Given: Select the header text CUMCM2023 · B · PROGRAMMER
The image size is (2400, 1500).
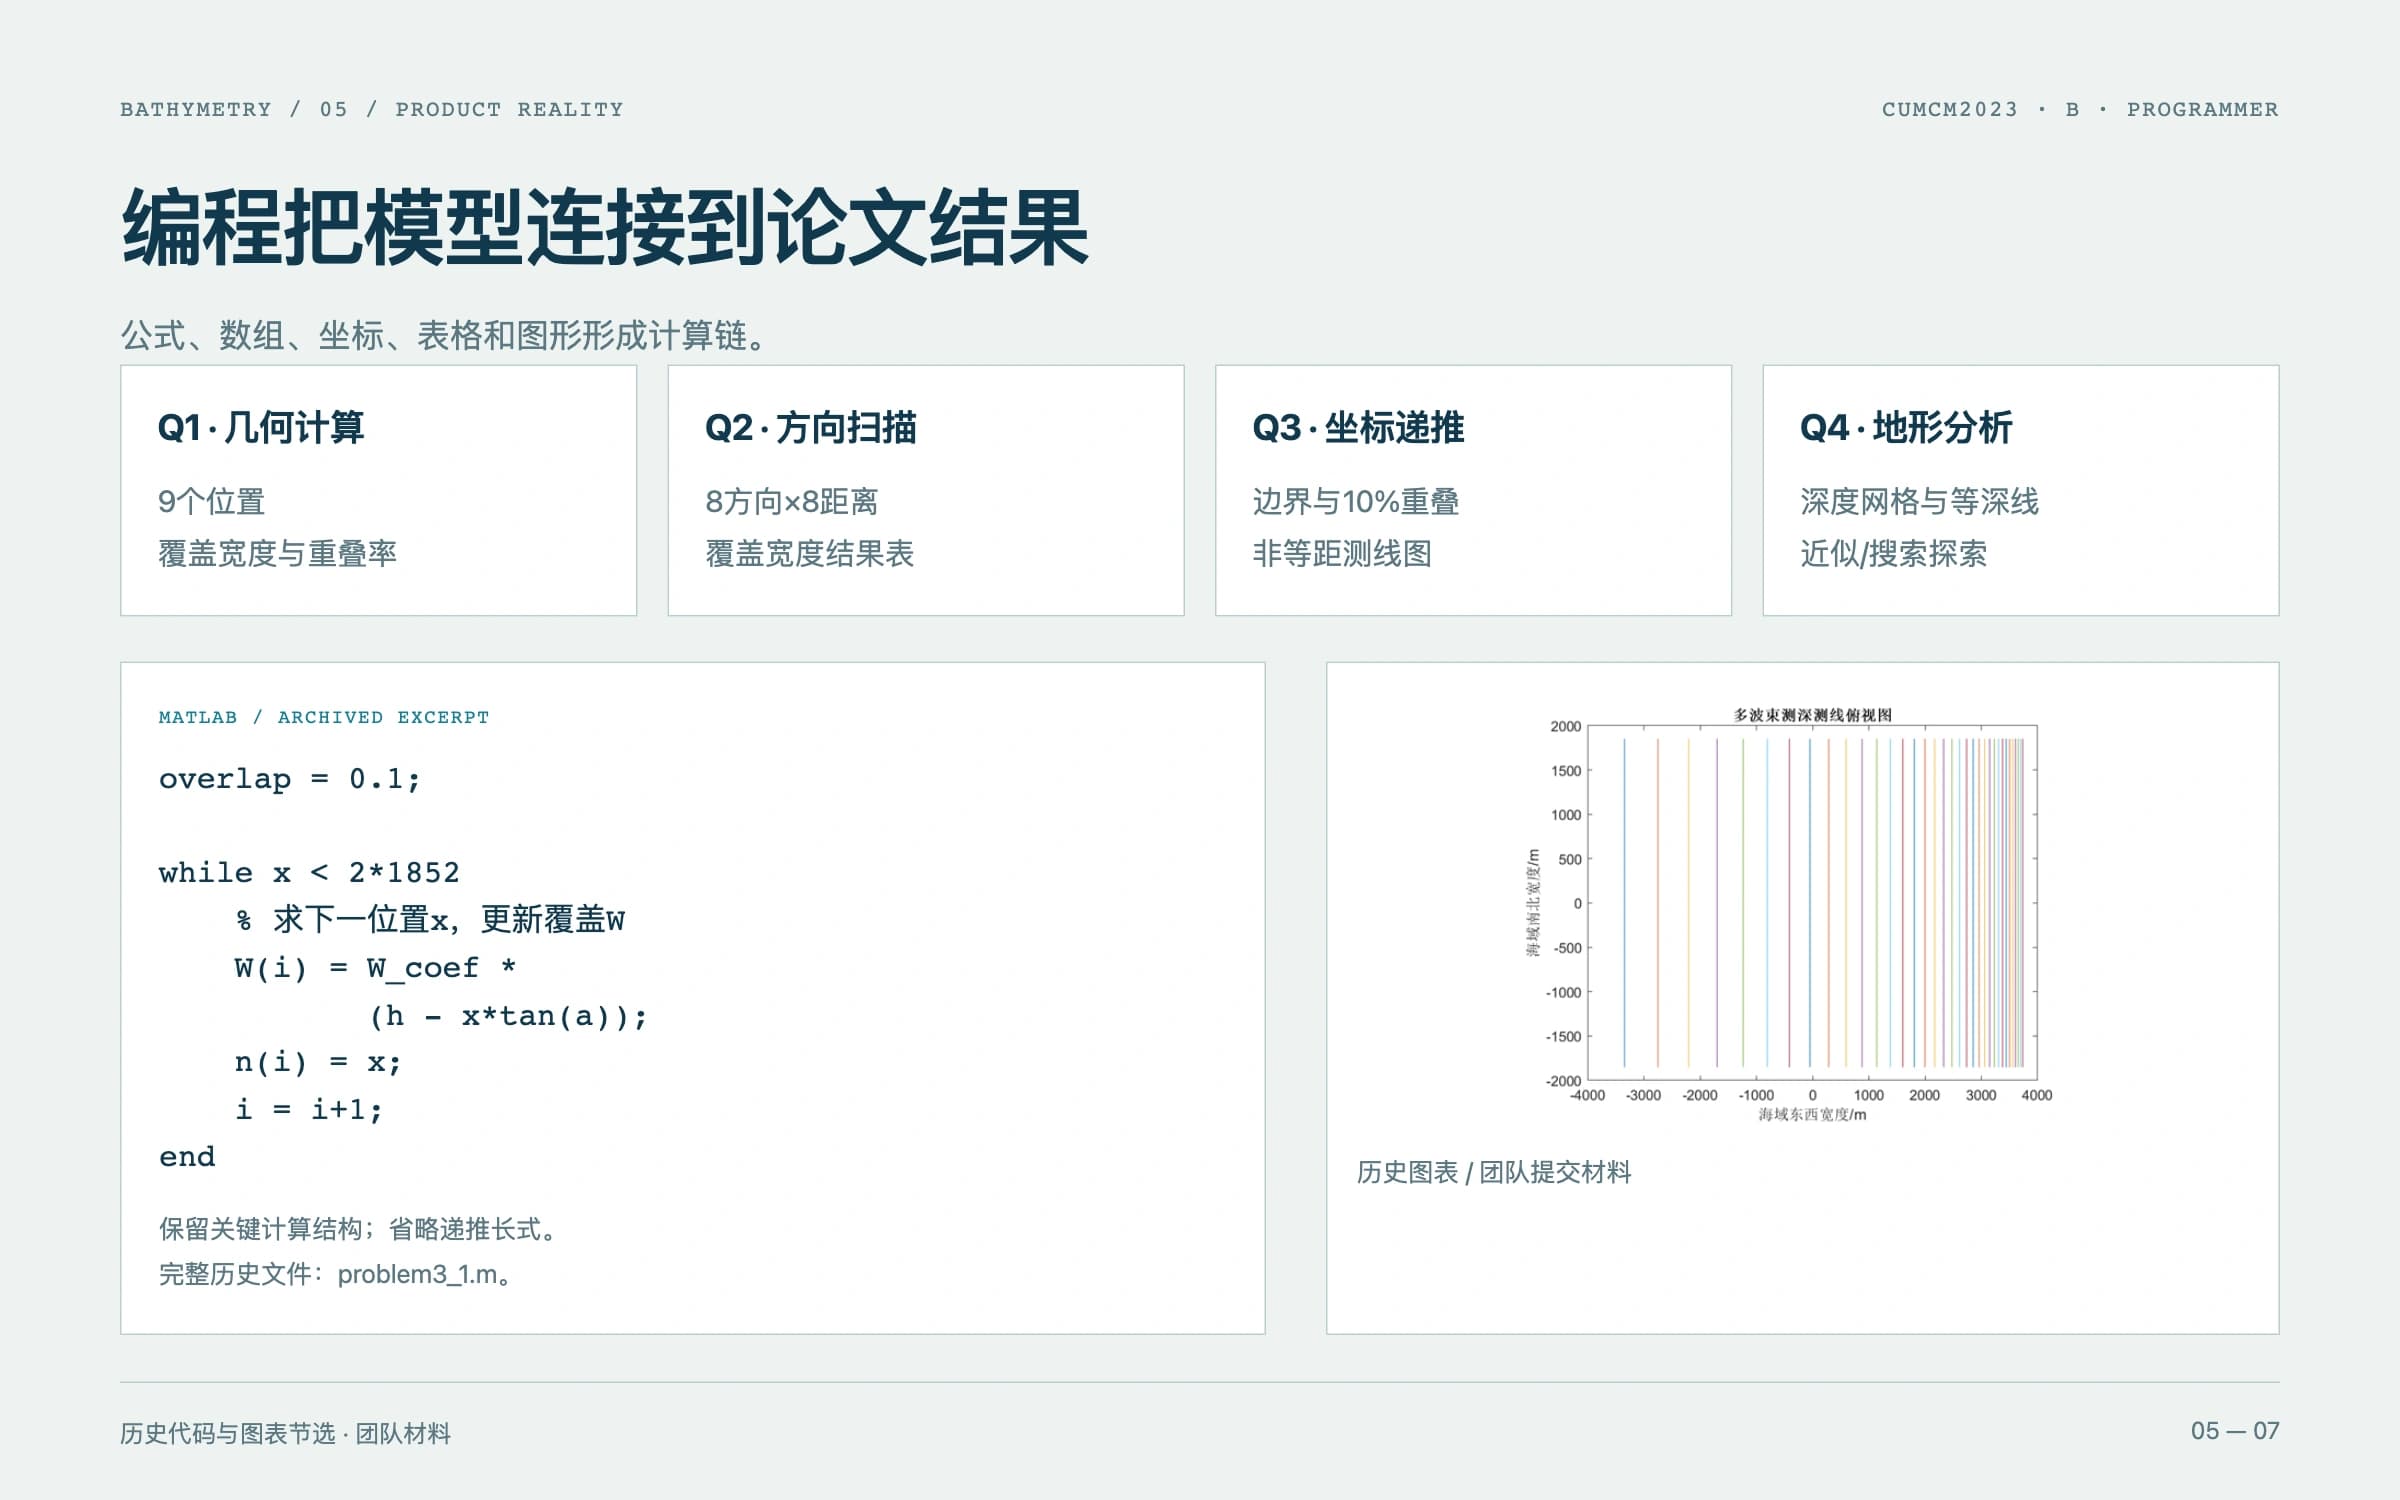Looking at the screenshot, I should (2080, 109).
